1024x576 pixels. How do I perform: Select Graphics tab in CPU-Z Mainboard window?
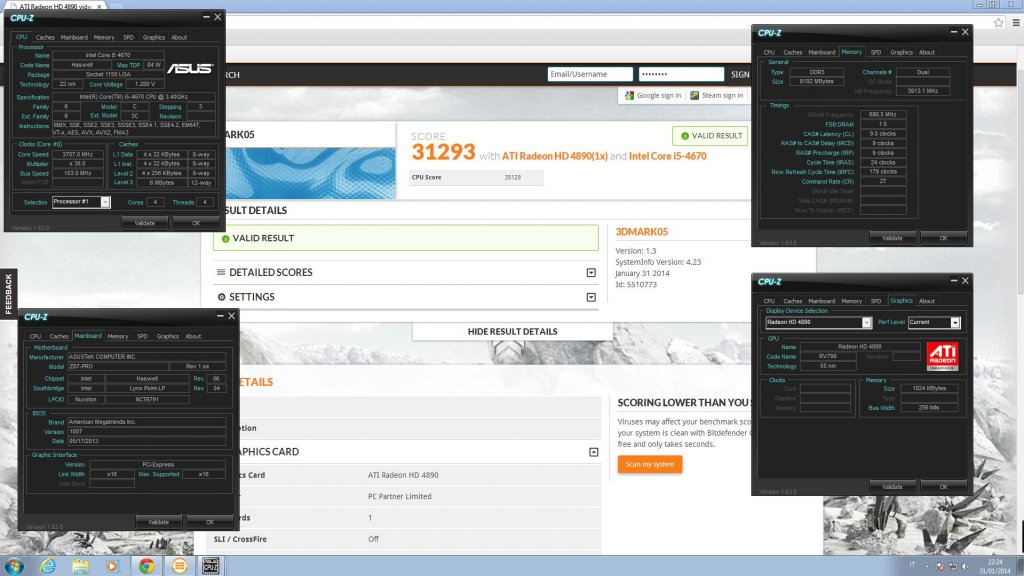[168, 336]
